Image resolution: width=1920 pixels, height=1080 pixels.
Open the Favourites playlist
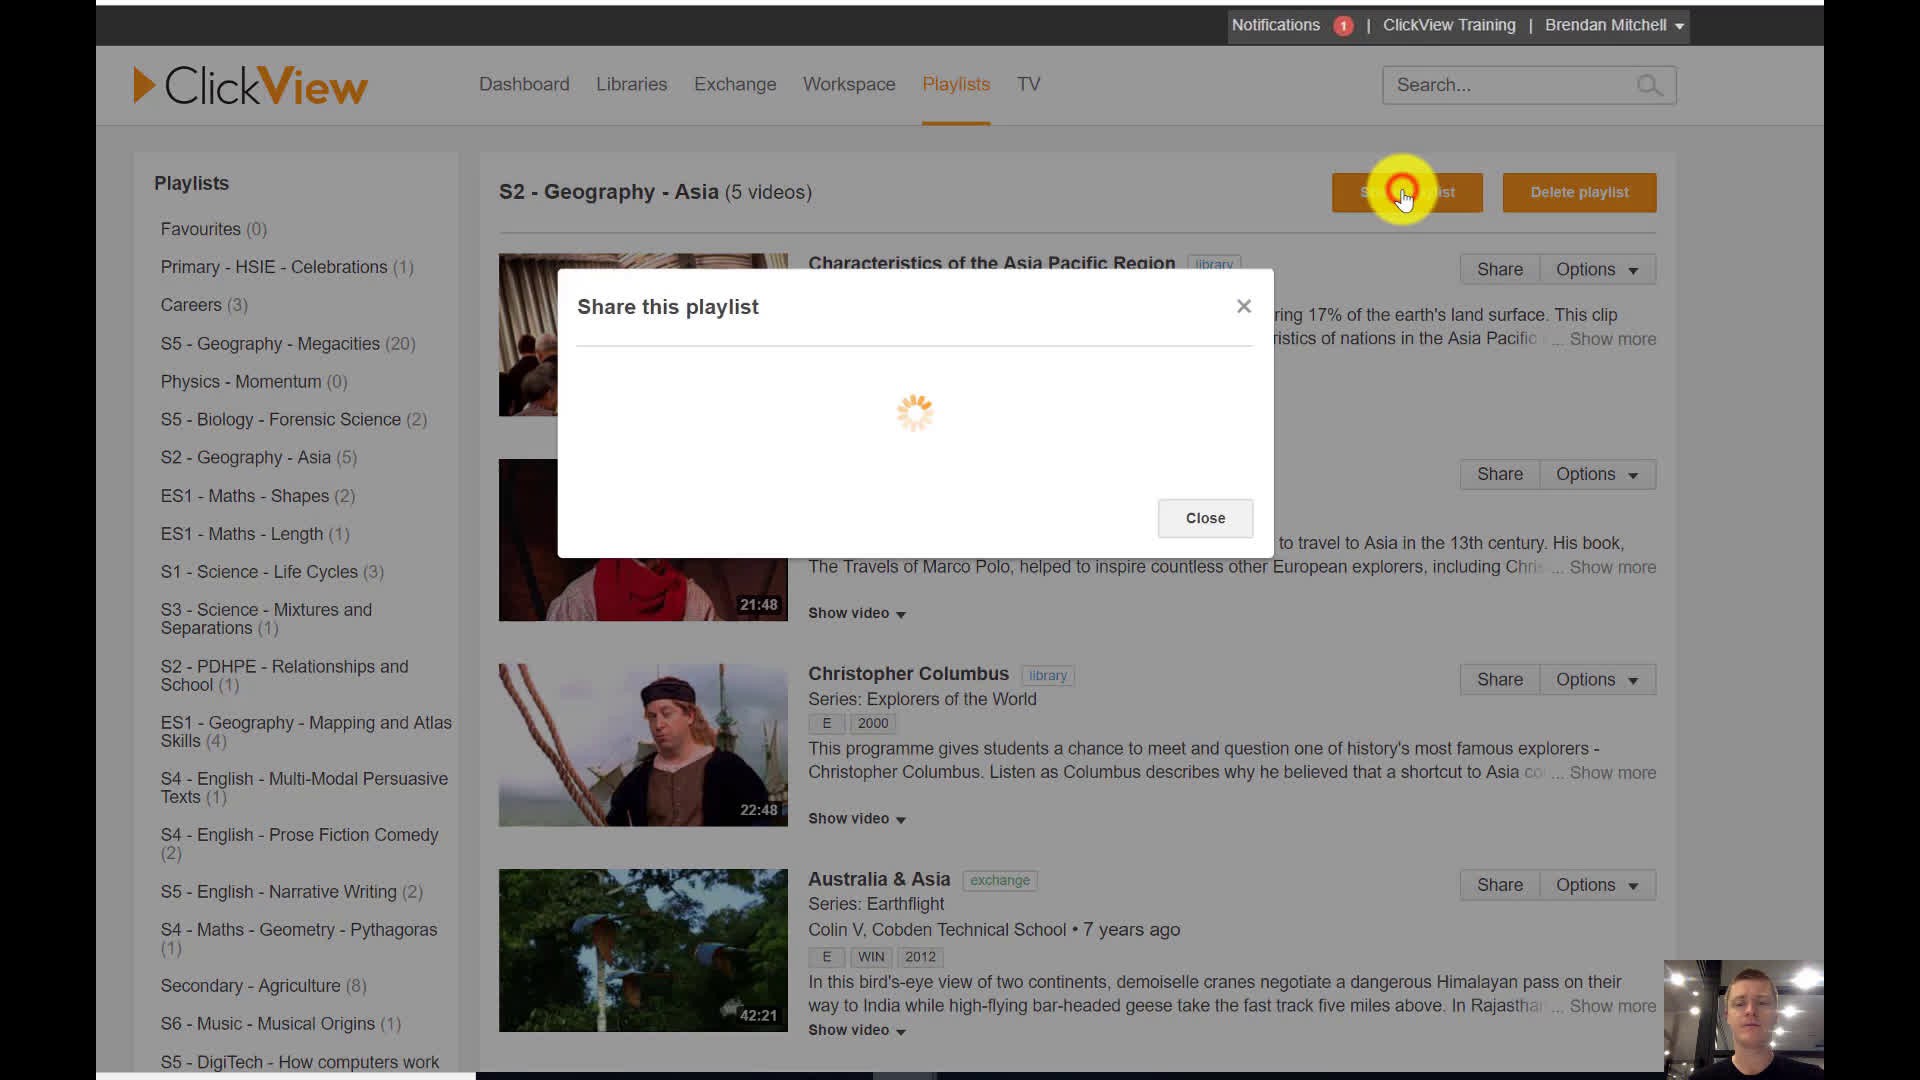pyautogui.click(x=213, y=229)
